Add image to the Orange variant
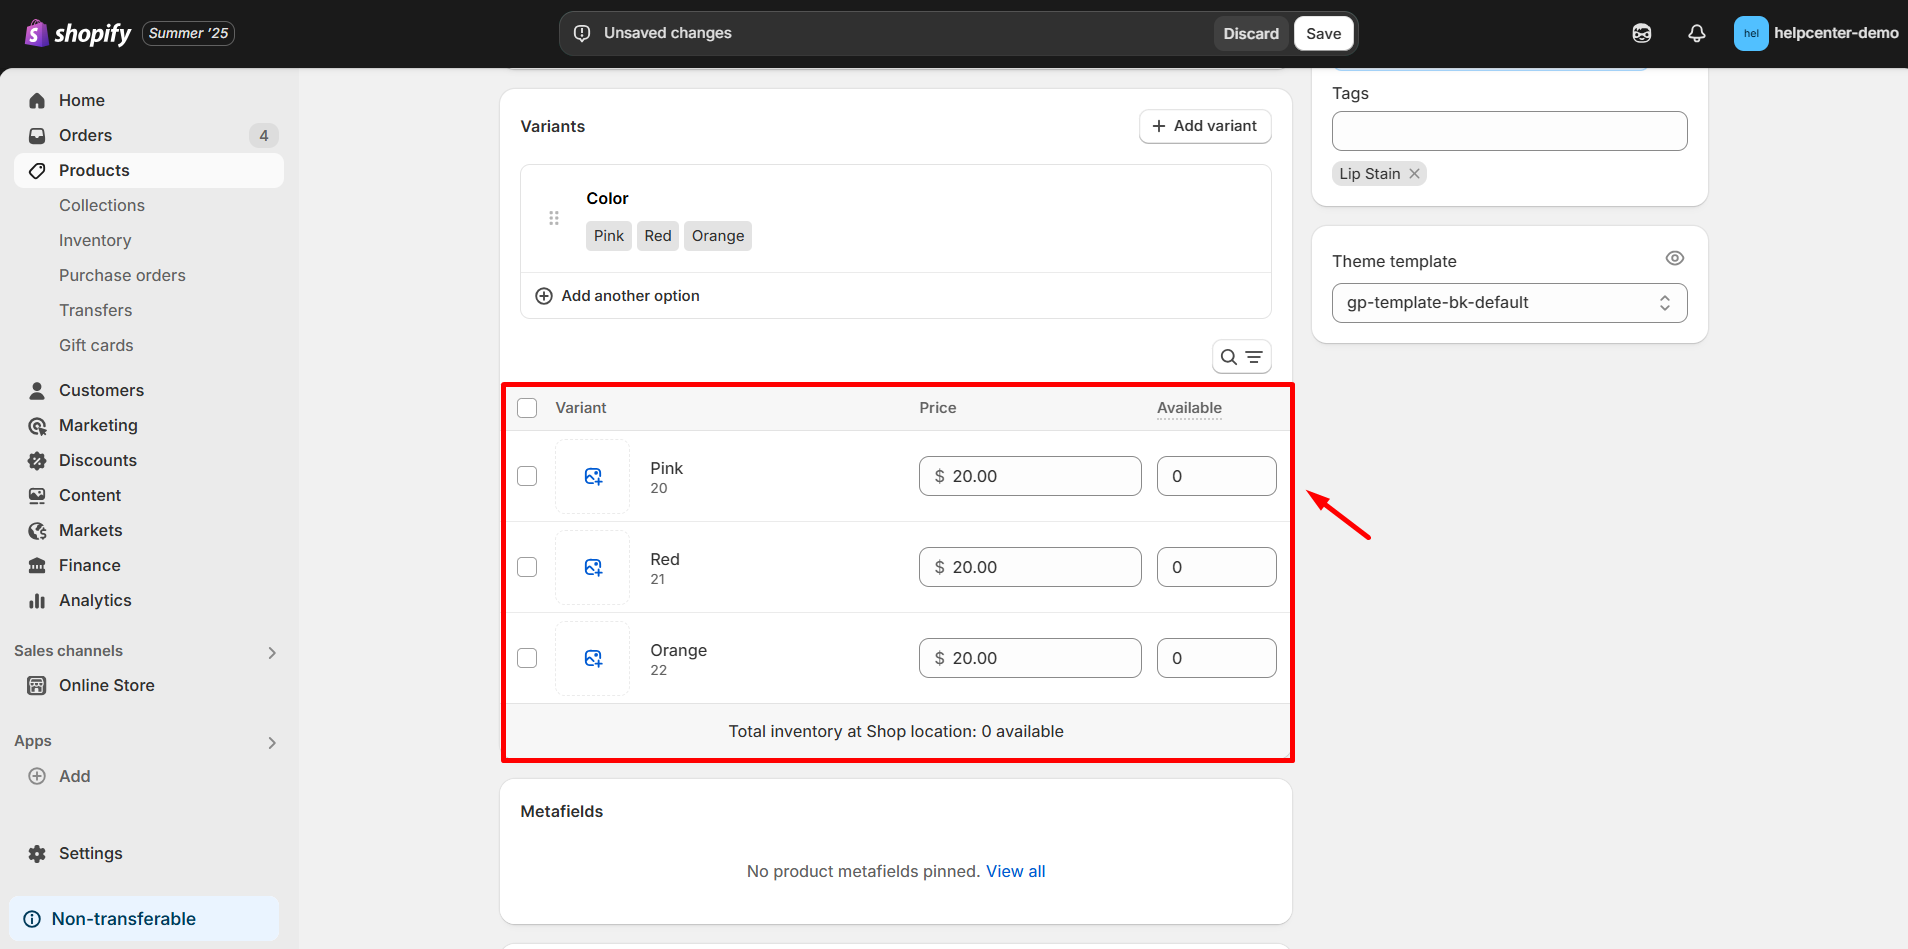This screenshot has height=949, width=1908. coord(592,658)
